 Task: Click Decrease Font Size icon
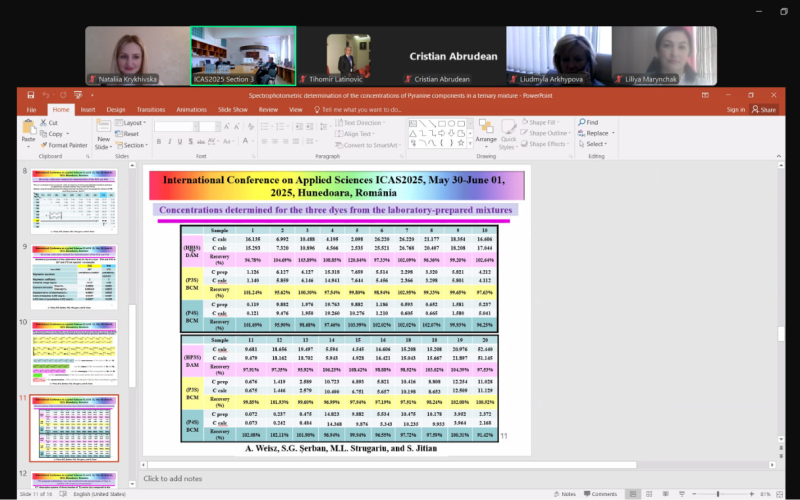(x=237, y=126)
